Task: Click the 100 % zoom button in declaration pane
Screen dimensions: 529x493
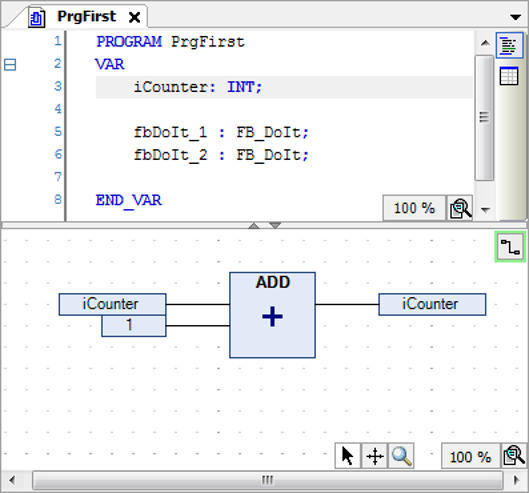Action: coord(414,208)
